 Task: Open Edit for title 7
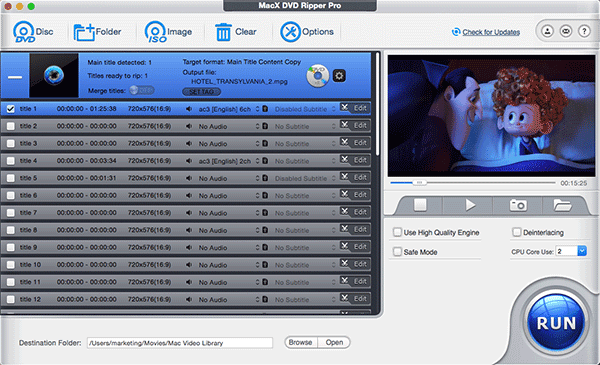[x=355, y=212]
